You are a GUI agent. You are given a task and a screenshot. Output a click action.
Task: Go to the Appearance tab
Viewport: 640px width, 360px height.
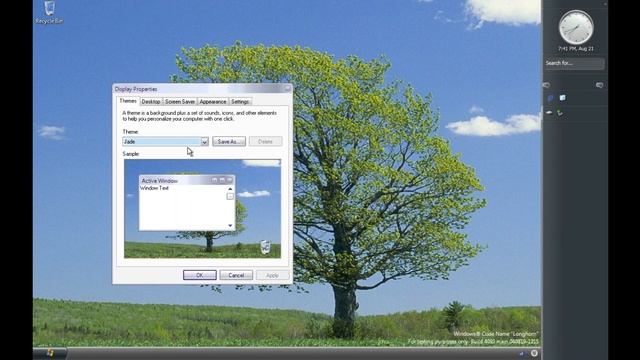coord(213,102)
